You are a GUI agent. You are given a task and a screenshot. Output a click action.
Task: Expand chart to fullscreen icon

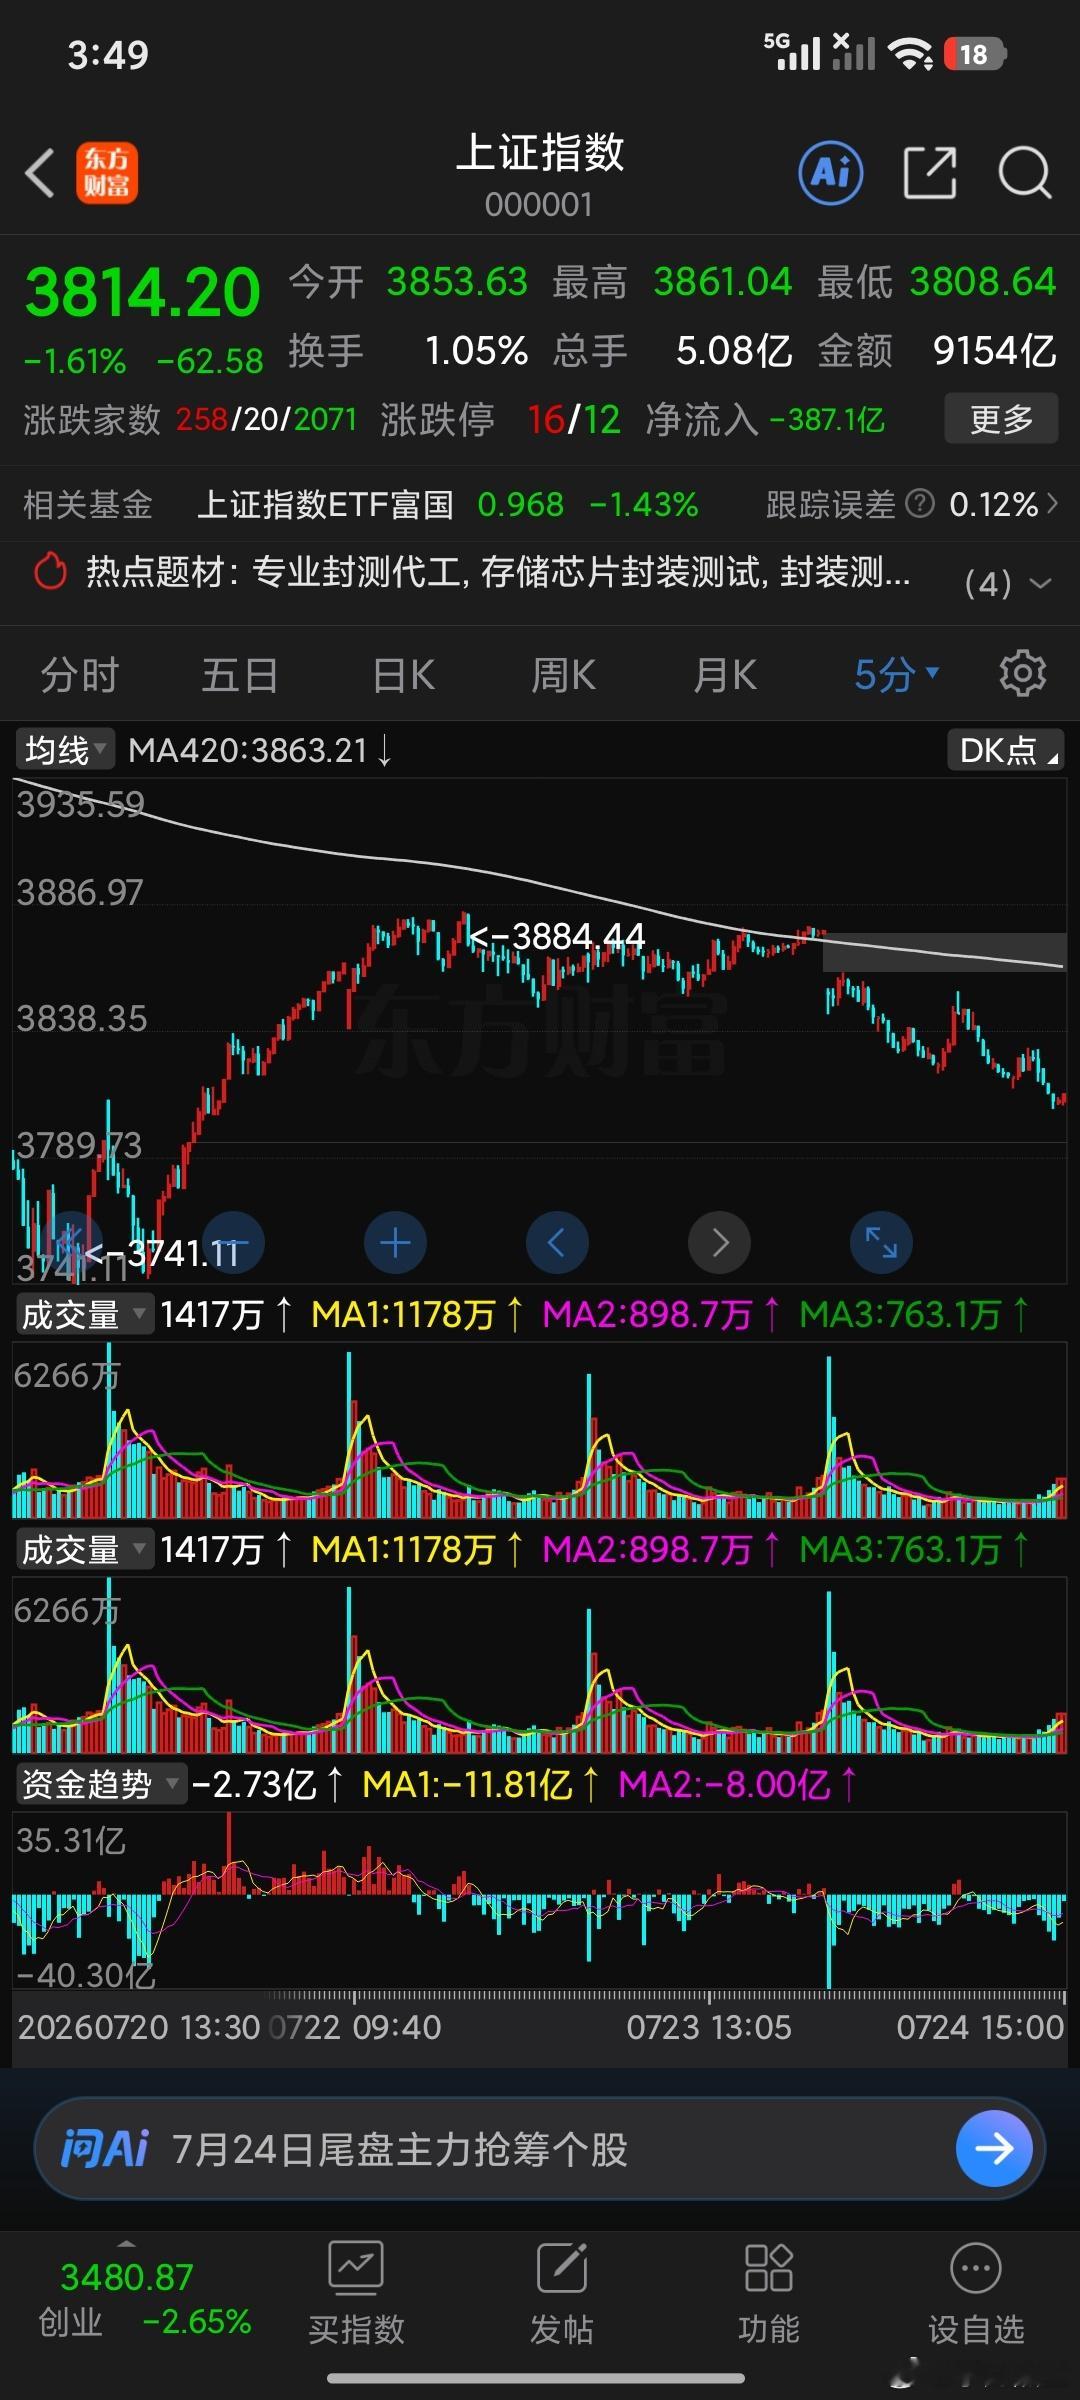click(881, 1242)
